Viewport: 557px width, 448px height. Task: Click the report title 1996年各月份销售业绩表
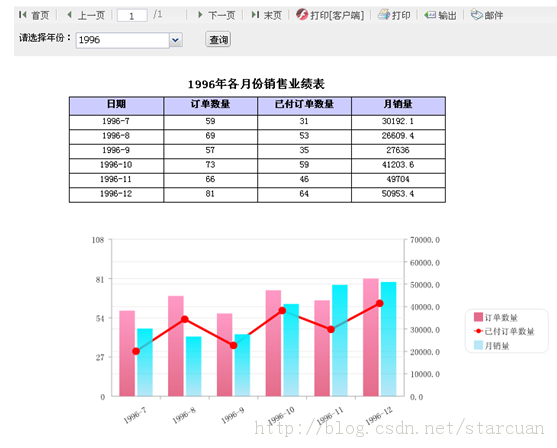(x=256, y=84)
